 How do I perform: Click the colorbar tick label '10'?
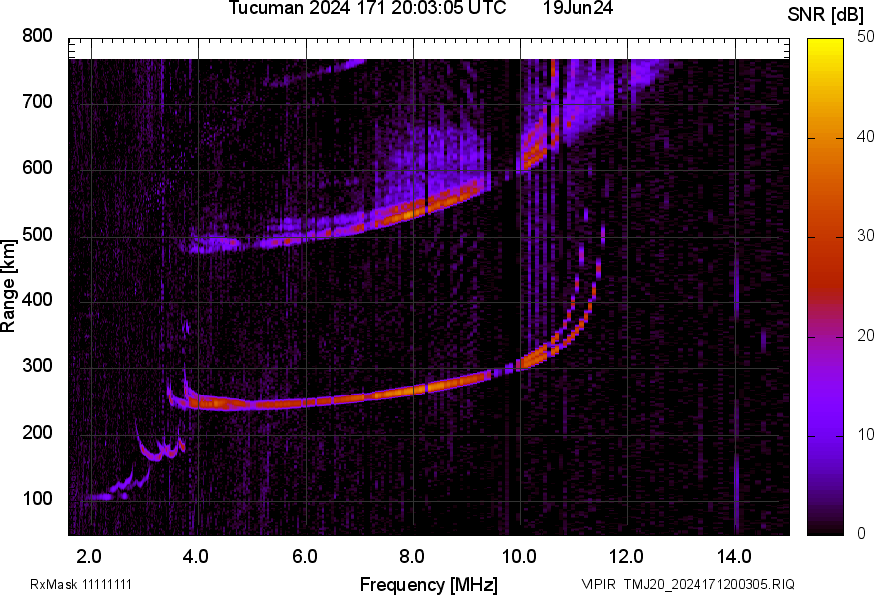pos(865,435)
